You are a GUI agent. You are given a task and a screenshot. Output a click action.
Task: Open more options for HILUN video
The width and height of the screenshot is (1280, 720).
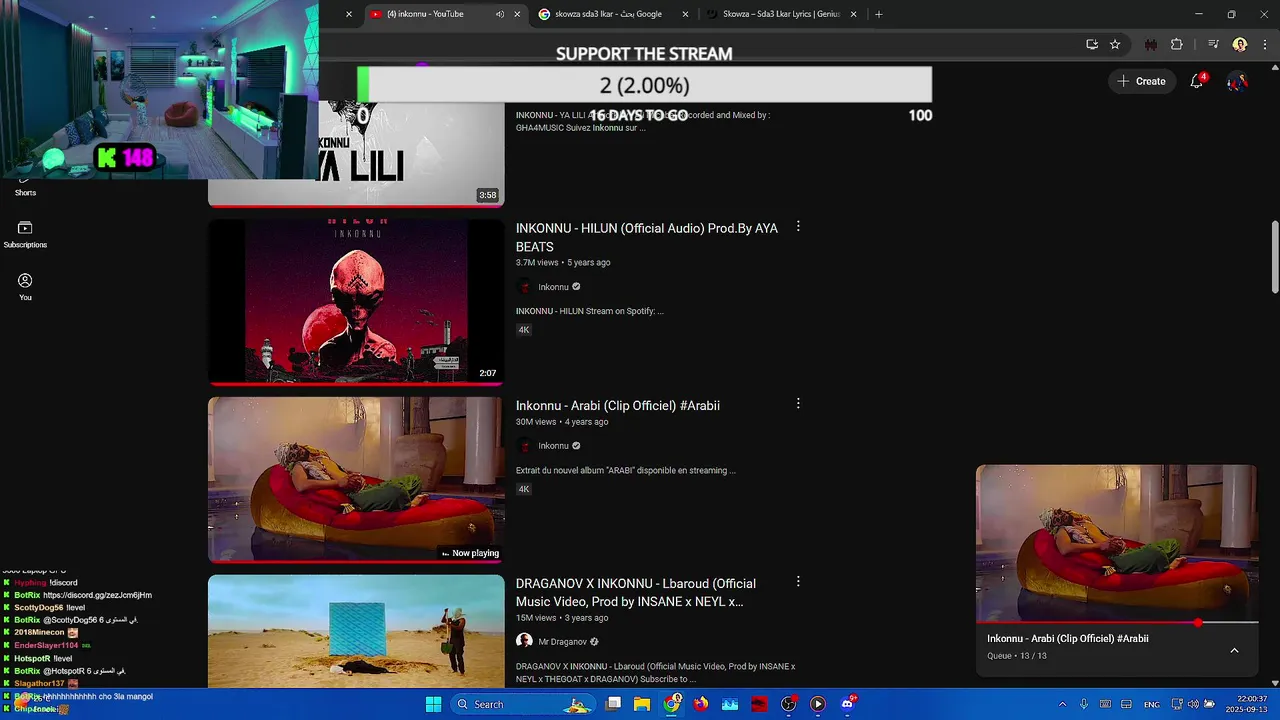pos(798,227)
